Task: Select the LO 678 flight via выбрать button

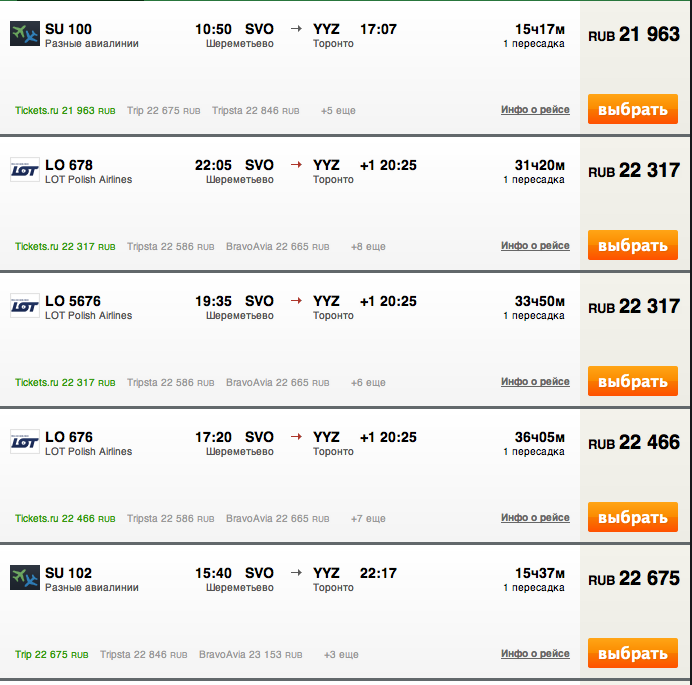Action: (x=633, y=245)
